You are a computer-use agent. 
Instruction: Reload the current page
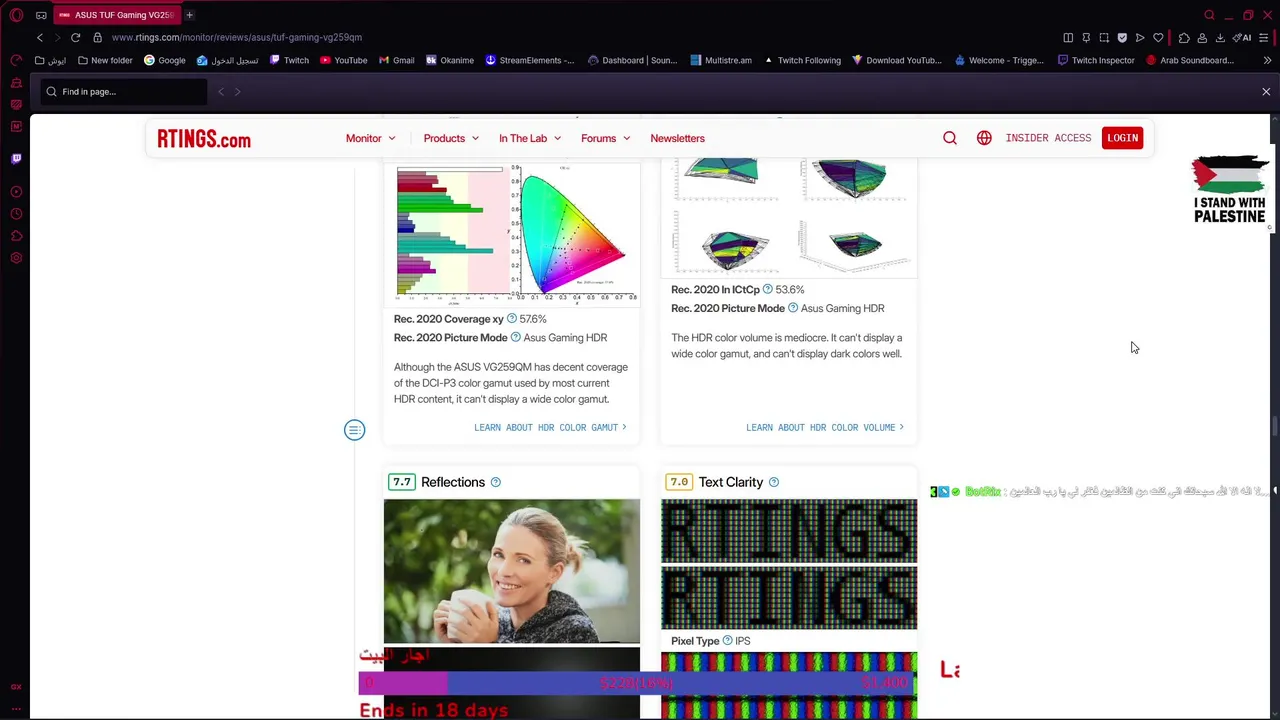[75, 38]
